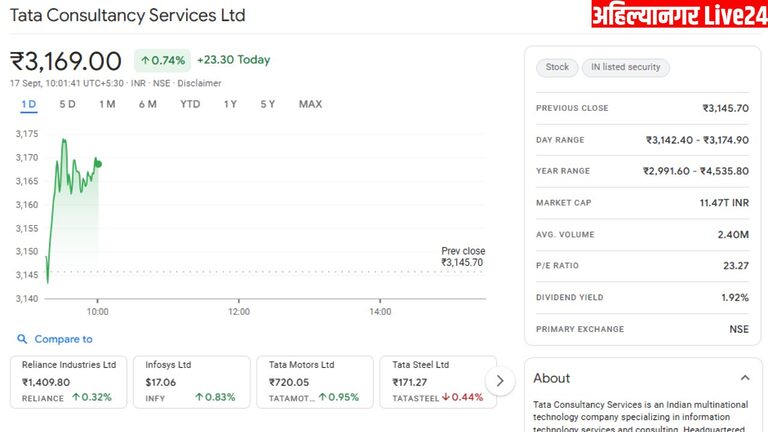
Task: Open the Disclaimer link
Action: pyautogui.click(x=200, y=83)
